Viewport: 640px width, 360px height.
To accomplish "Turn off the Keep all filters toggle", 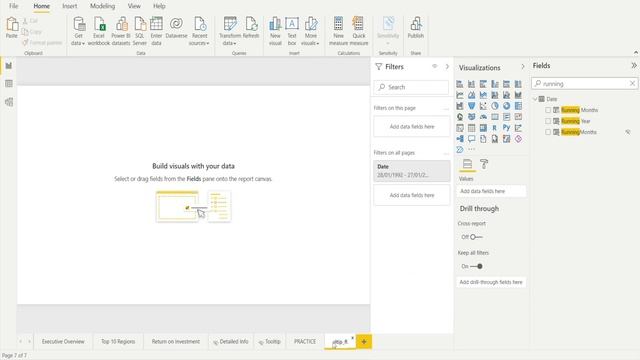I will tap(476, 267).
